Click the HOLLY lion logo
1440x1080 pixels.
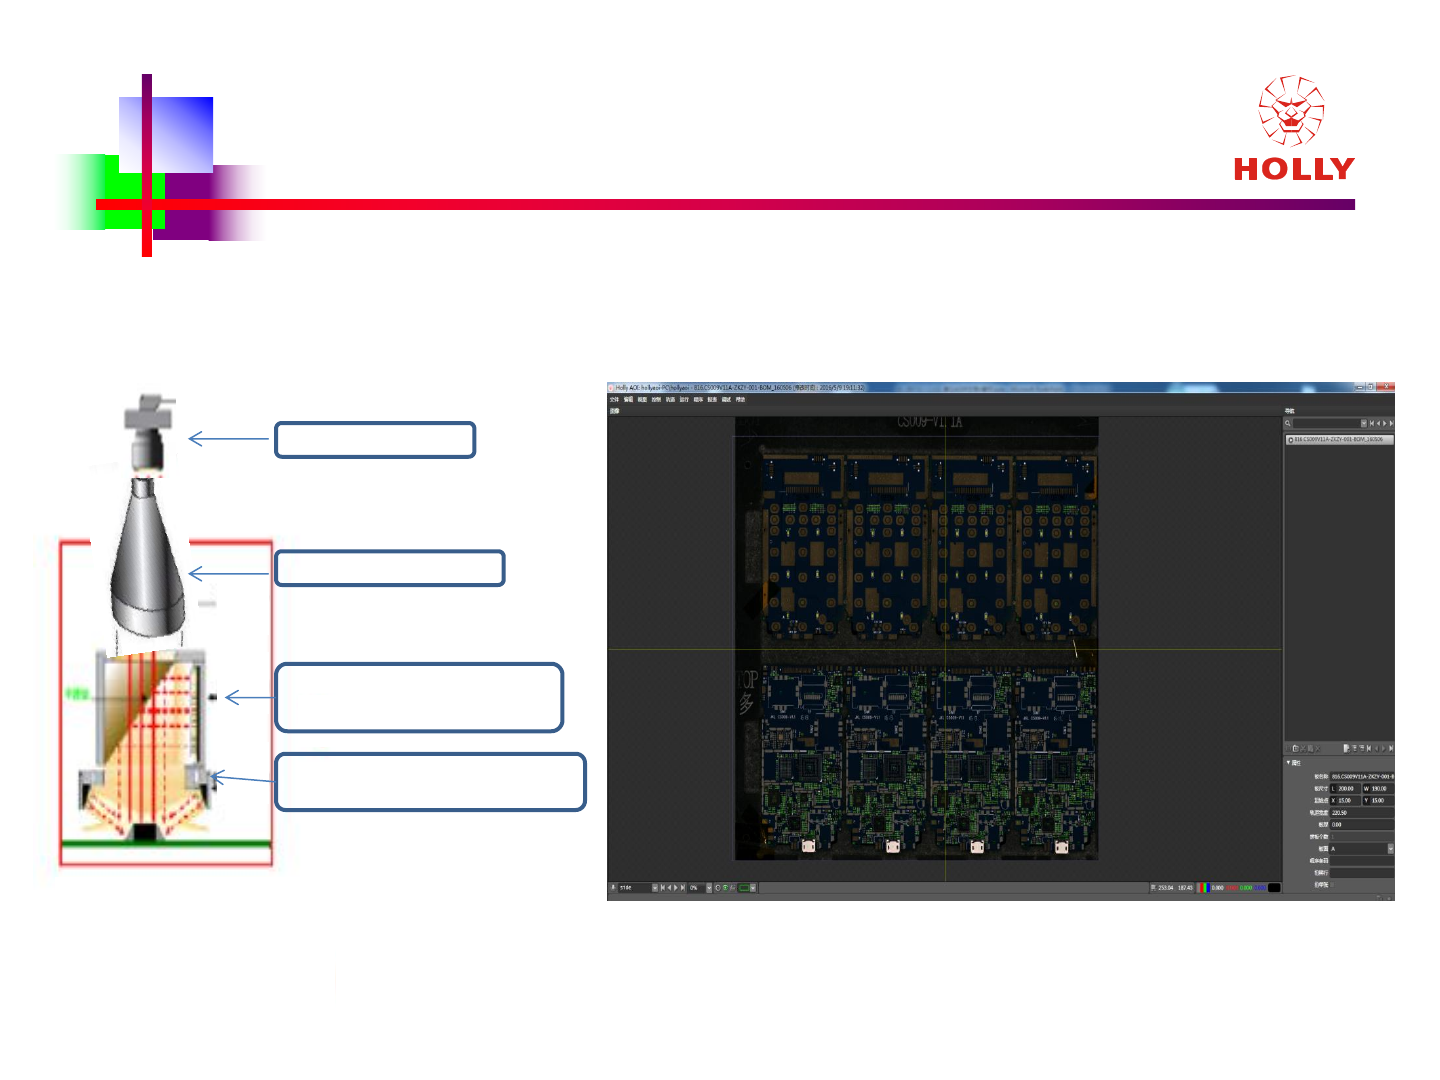point(1293,129)
